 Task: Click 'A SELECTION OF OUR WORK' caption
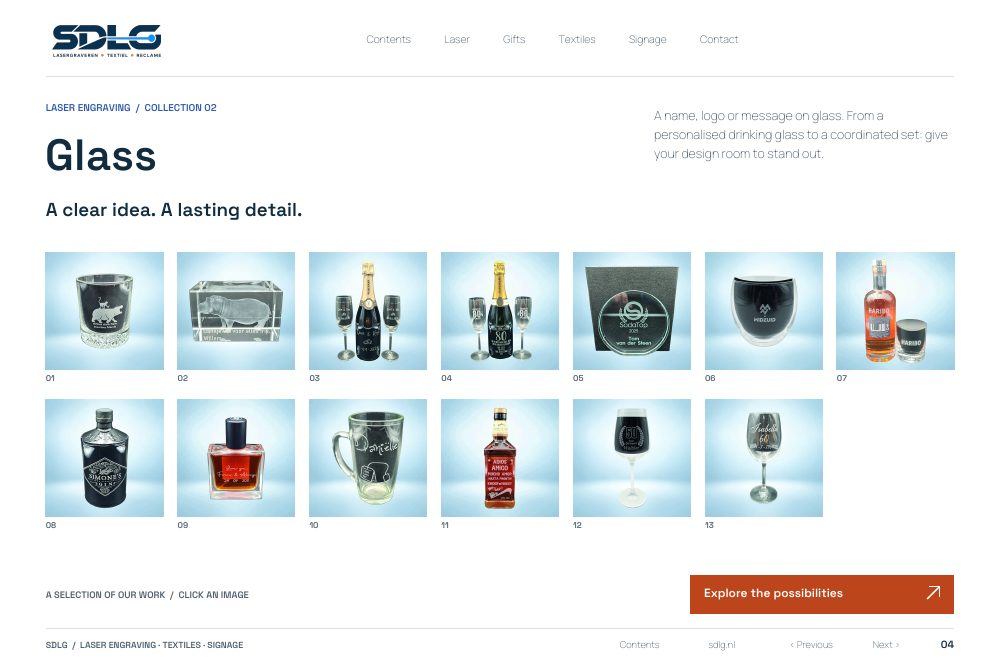click(x=105, y=595)
